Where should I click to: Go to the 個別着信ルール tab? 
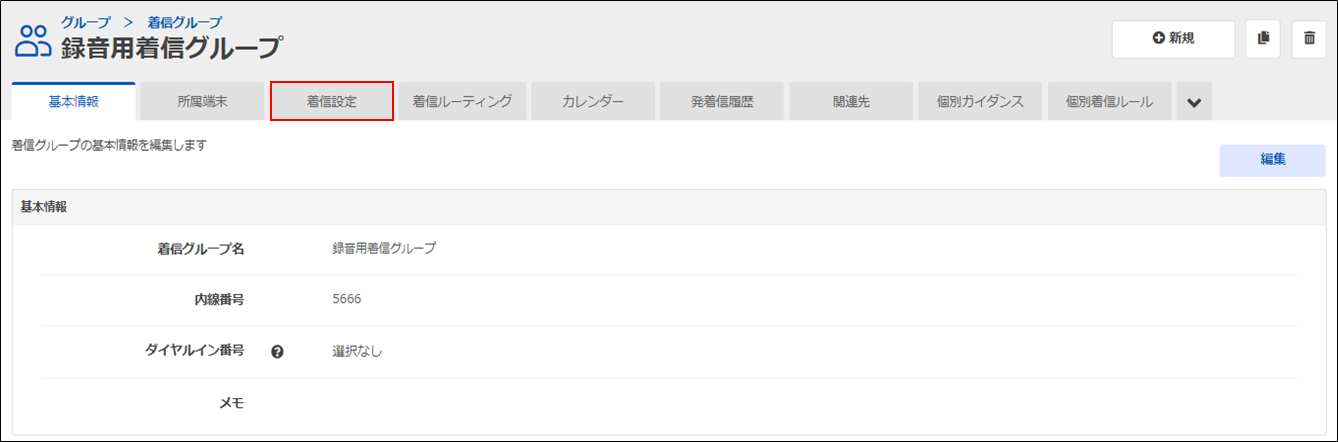click(x=1109, y=102)
